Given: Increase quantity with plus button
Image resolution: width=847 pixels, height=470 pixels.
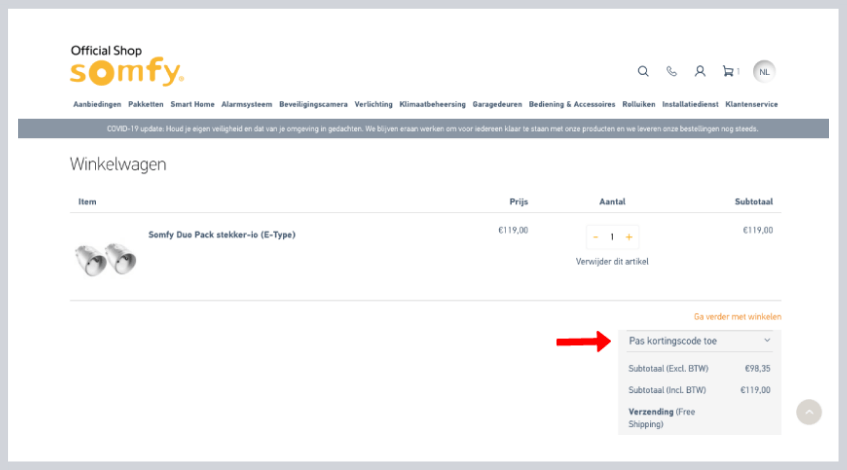Looking at the screenshot, I should (x=629, y=237).
